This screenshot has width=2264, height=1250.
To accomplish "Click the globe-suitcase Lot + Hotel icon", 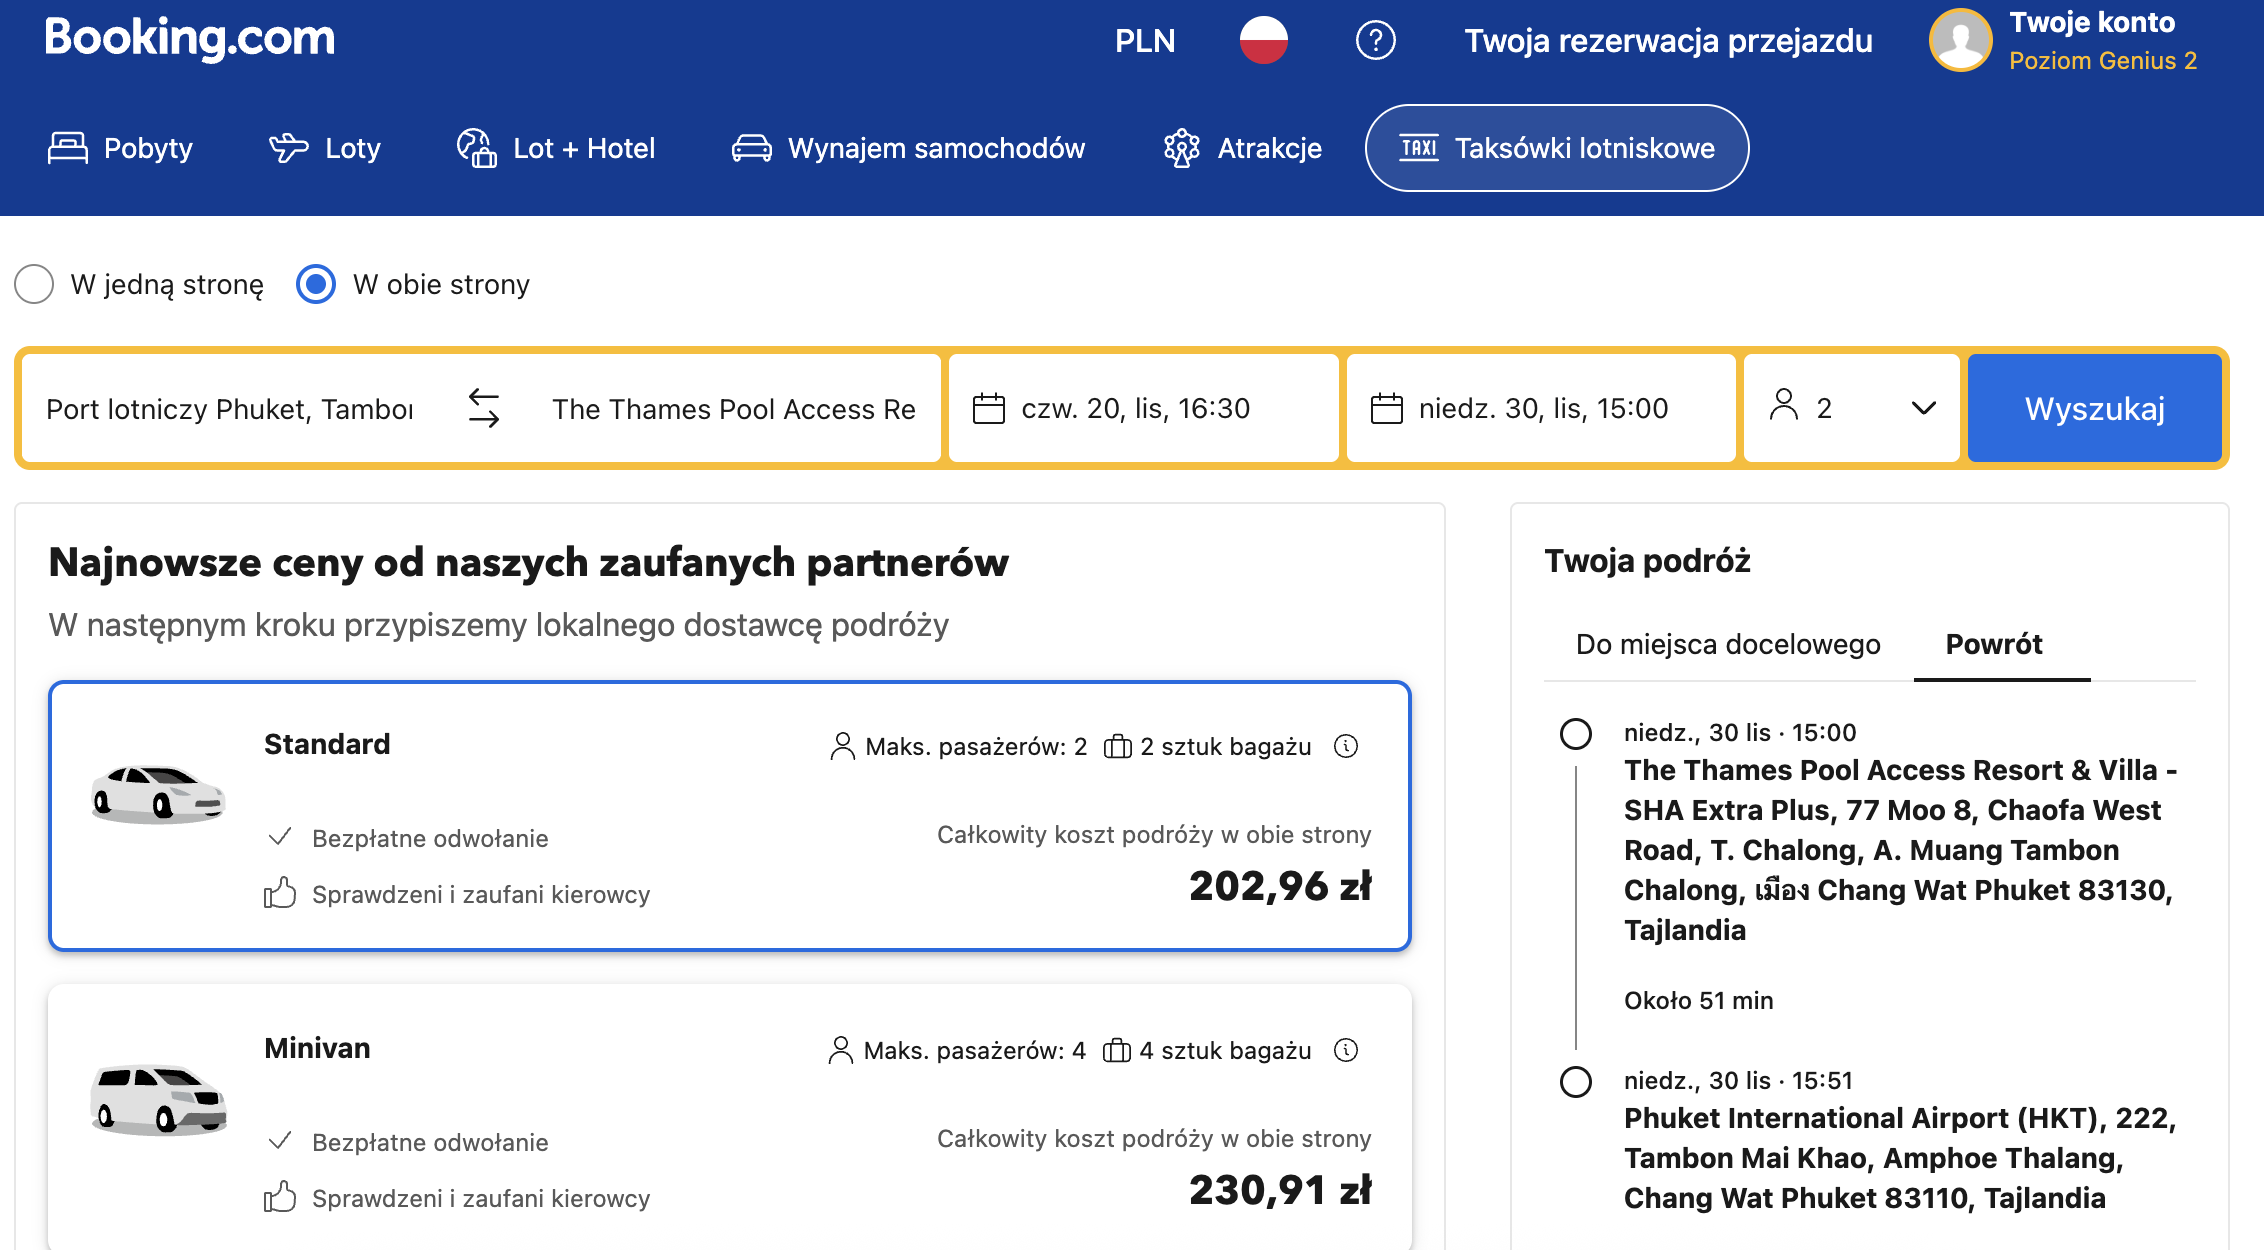I will (x=477, y=148).
